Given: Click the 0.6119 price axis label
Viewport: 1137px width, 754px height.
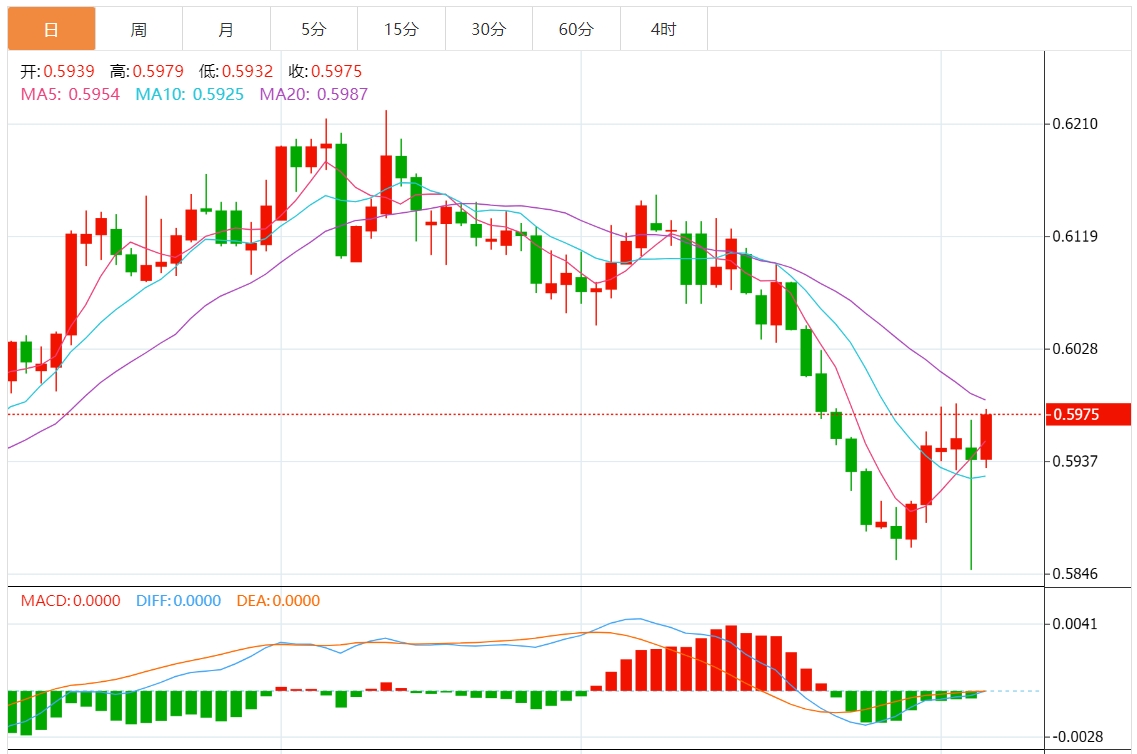Looking at the screenshot, I should click(x=1075, y=236).
